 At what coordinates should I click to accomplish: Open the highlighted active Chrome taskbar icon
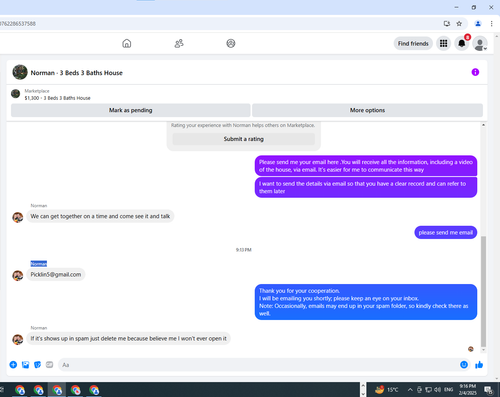point(57,390)
